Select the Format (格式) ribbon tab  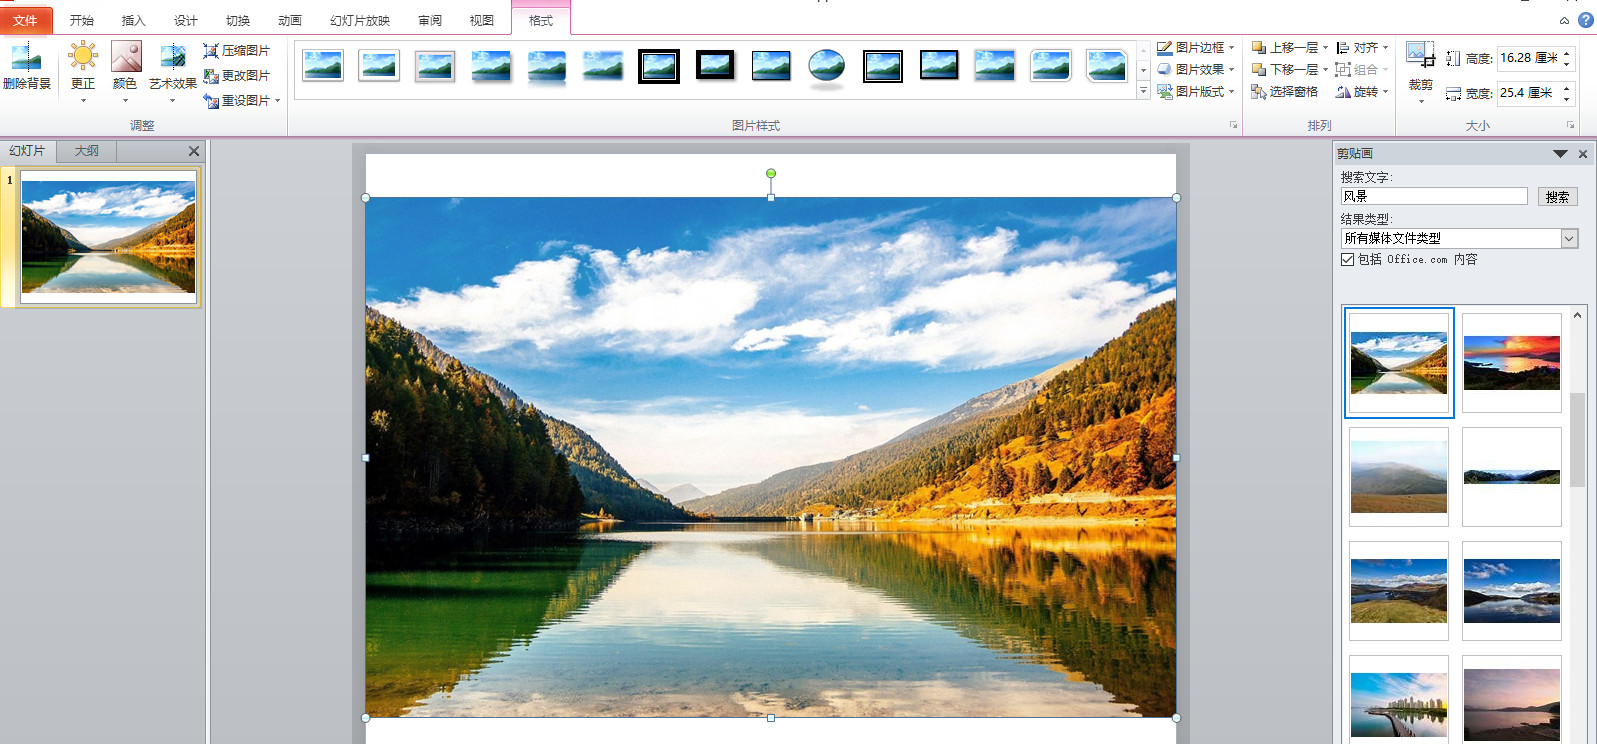[541, 20]
